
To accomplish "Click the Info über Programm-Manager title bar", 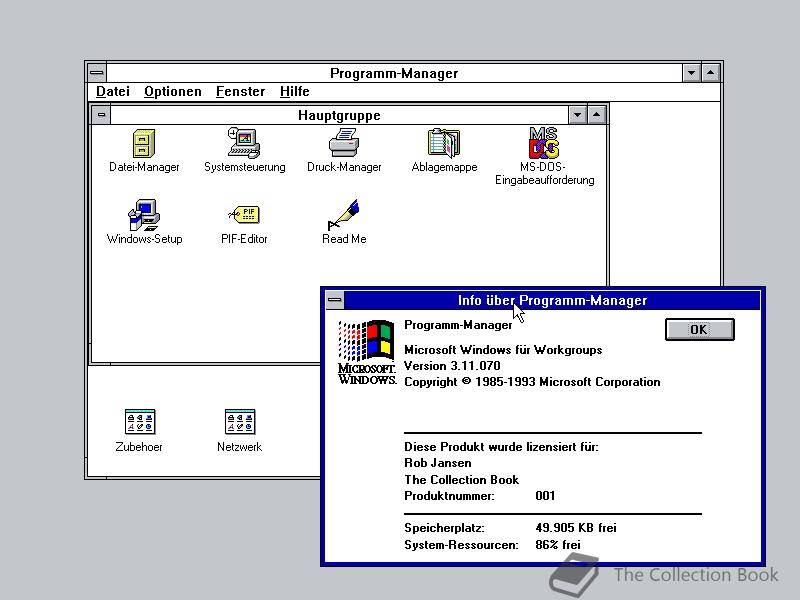I will click(552, 300).
